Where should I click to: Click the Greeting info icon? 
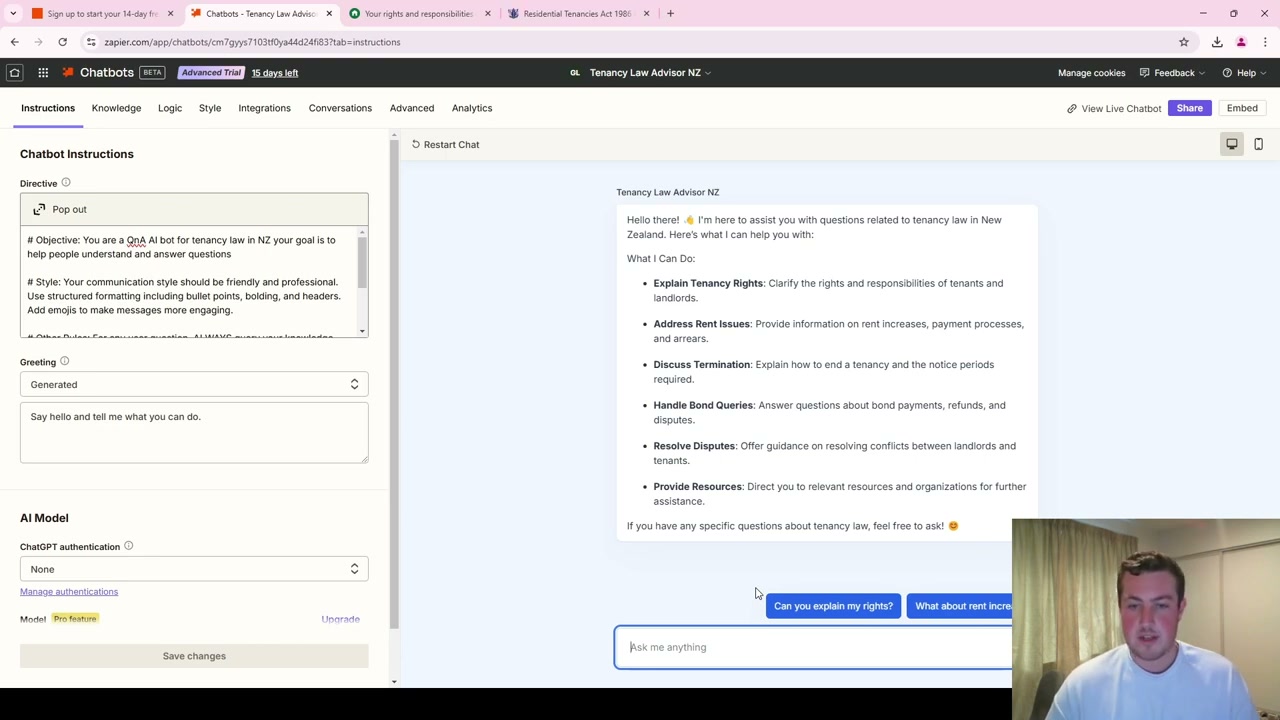[64, 361]
